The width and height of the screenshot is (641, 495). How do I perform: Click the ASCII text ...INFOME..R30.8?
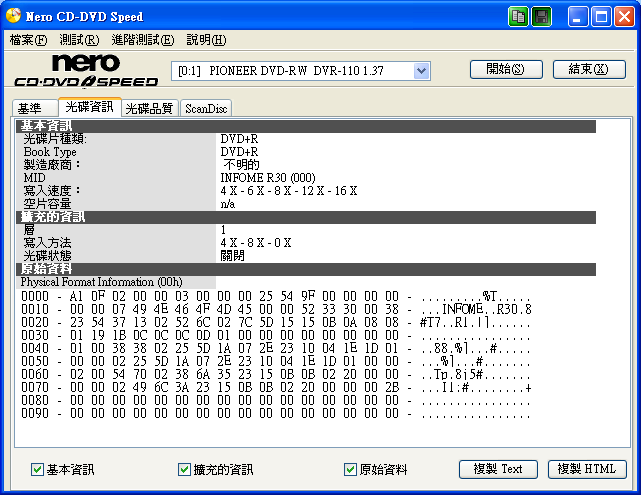click(476, 309)
